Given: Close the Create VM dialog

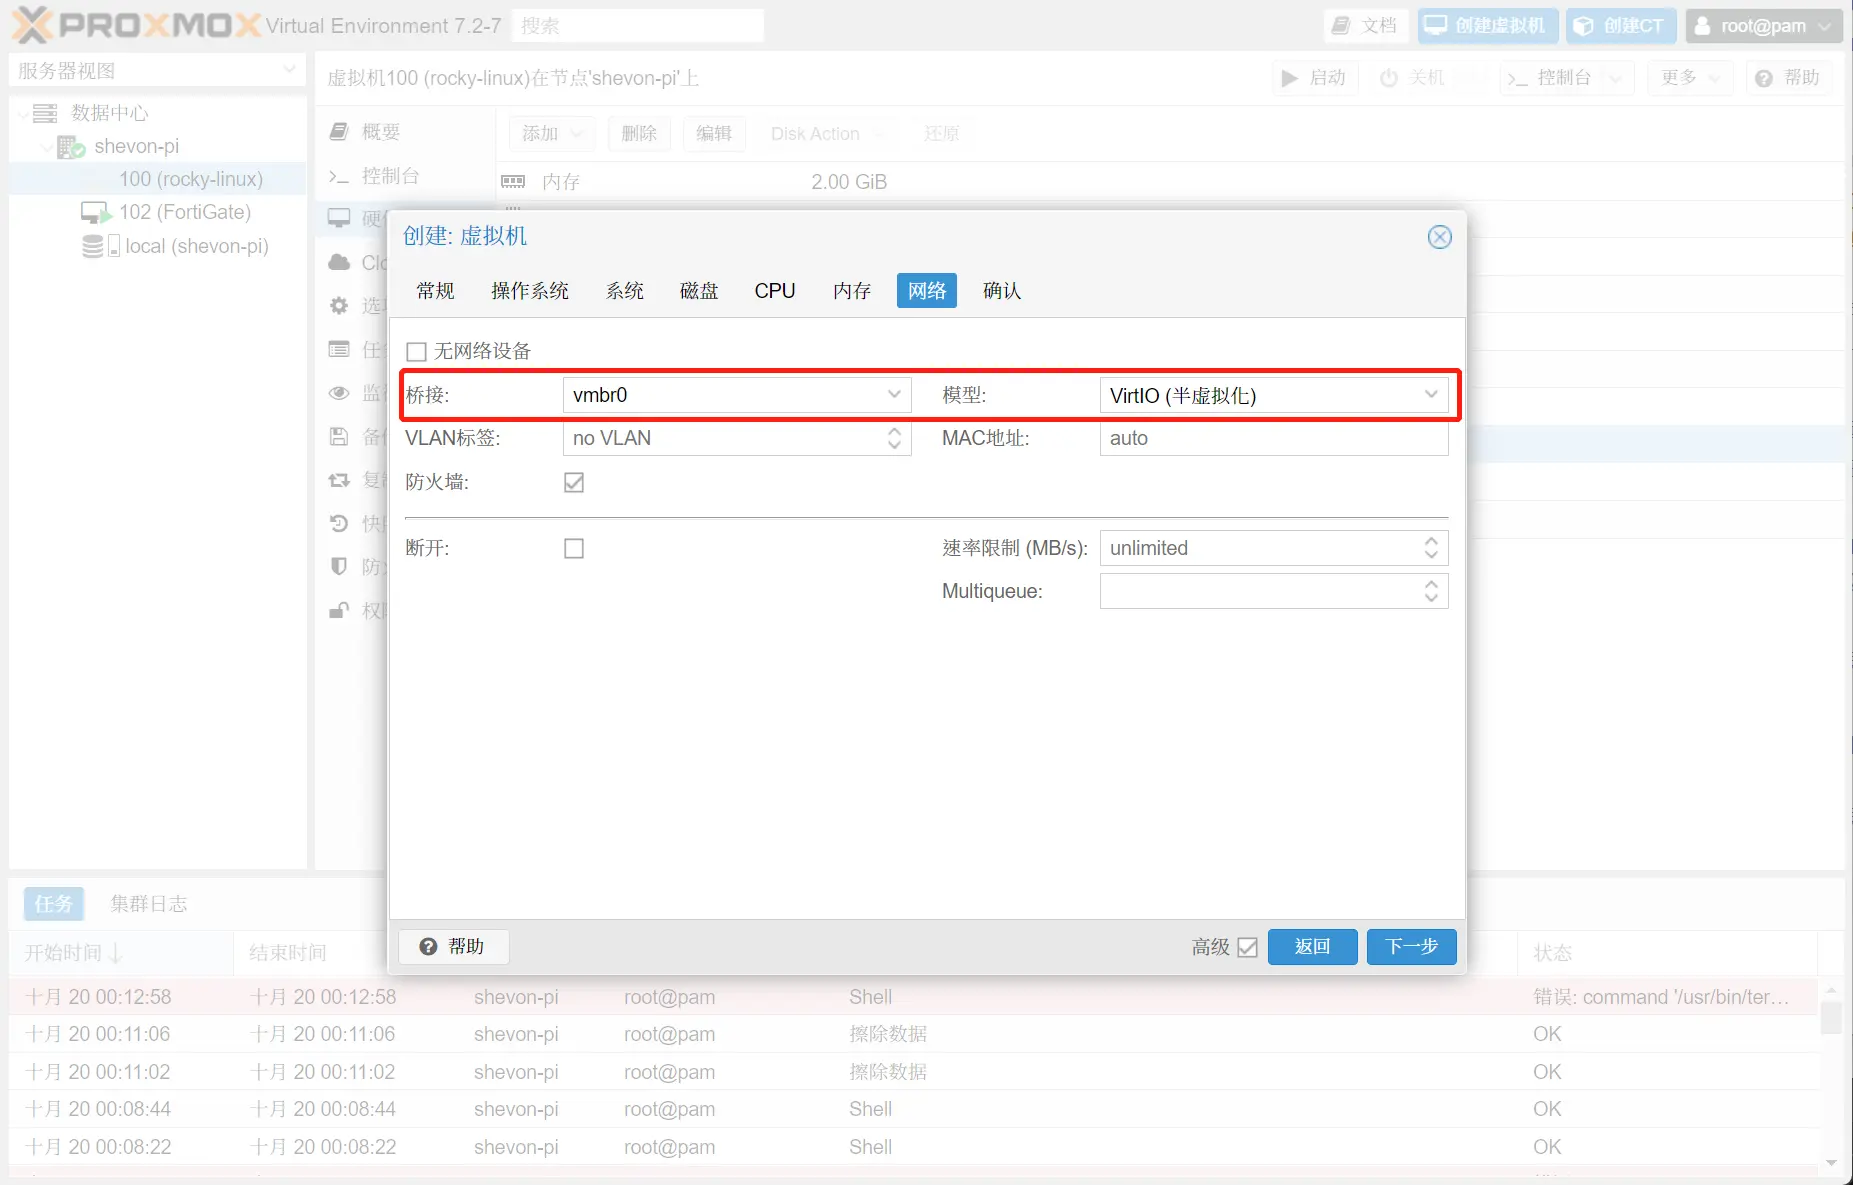Looking at the screenshot, I should [1439, 237].
